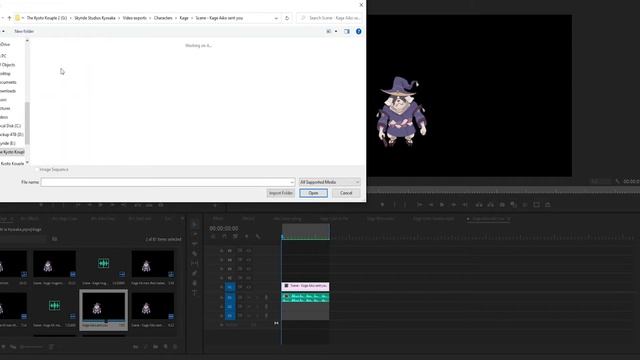Click the change view icon in dialog
This screenshot has height=360, width=640.
[x=329, y=31]
